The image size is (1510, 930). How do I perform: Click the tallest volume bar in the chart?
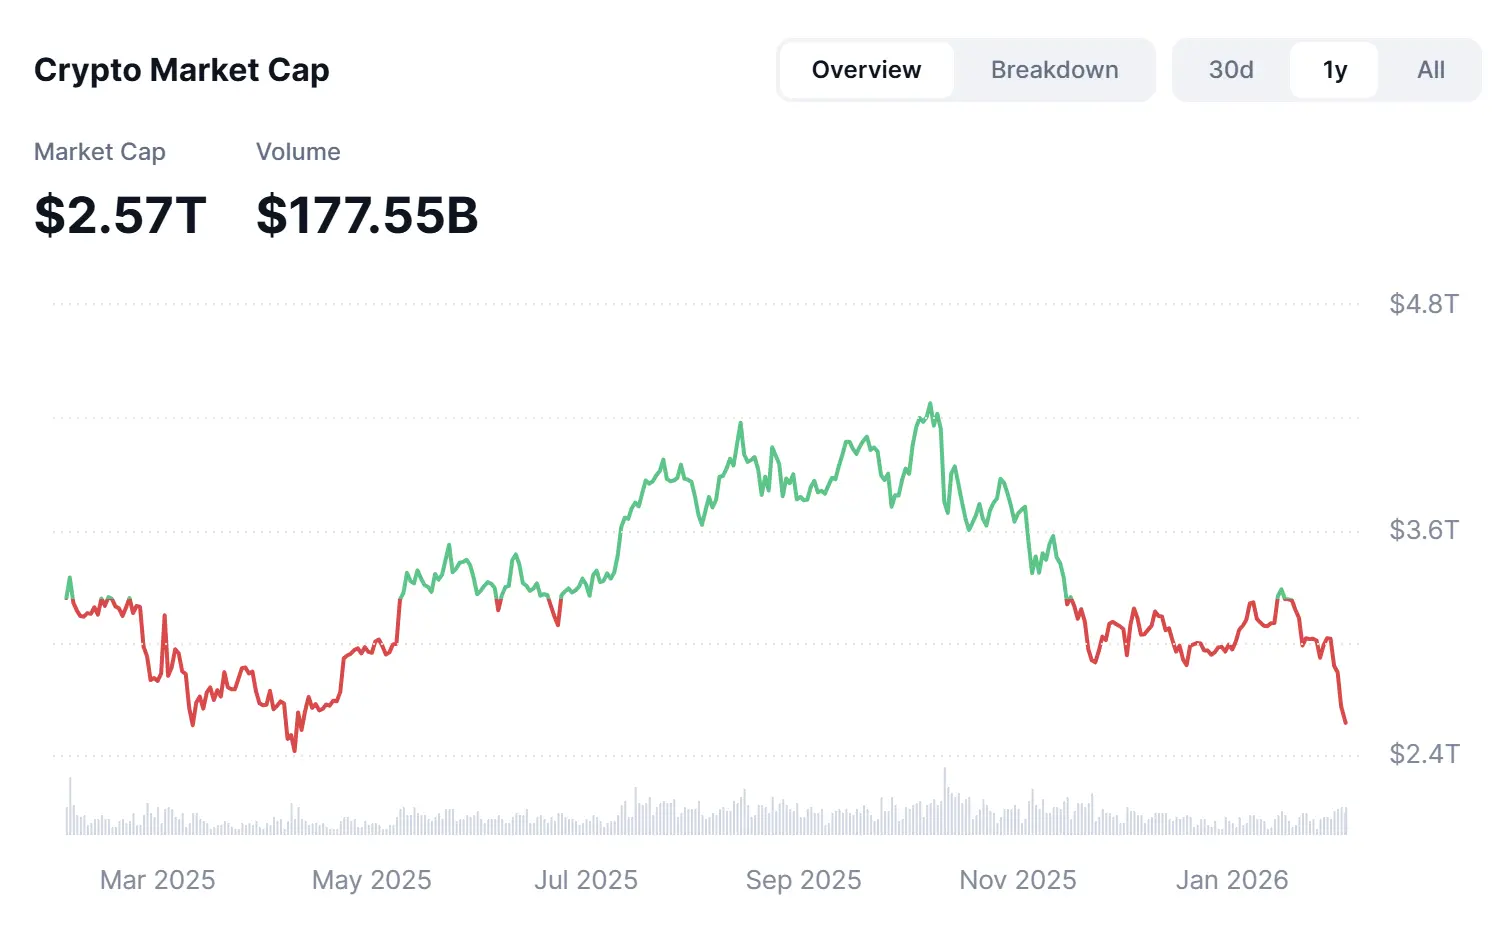[944, 802]
